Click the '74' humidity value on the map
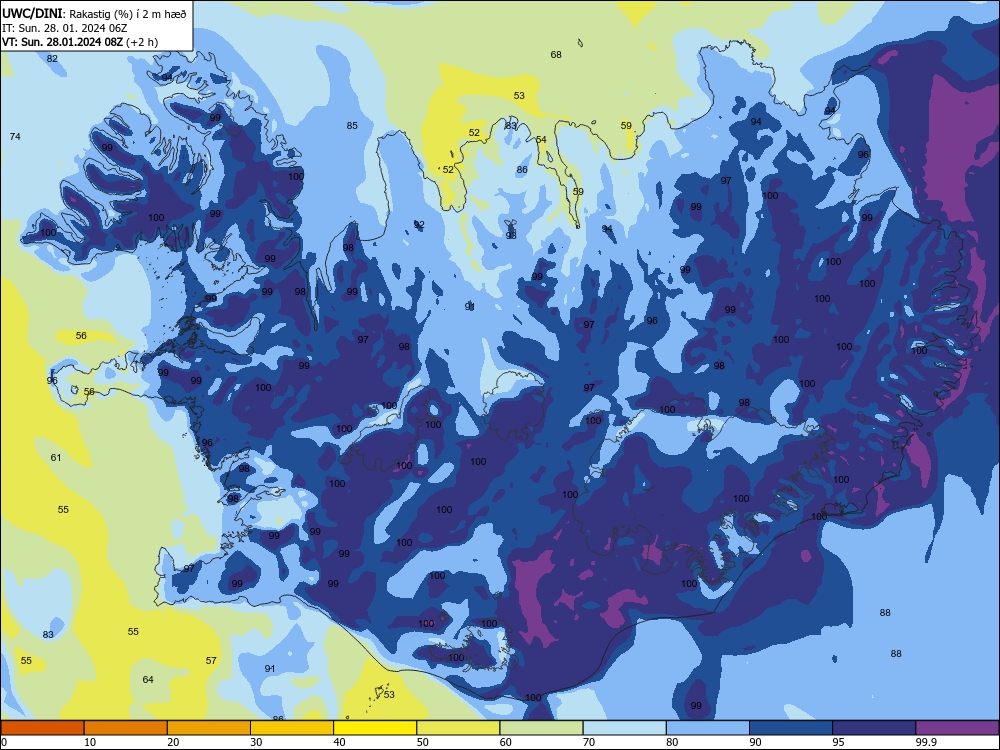The height and width of the screenshot is (750, 1000). coord(15,136)
